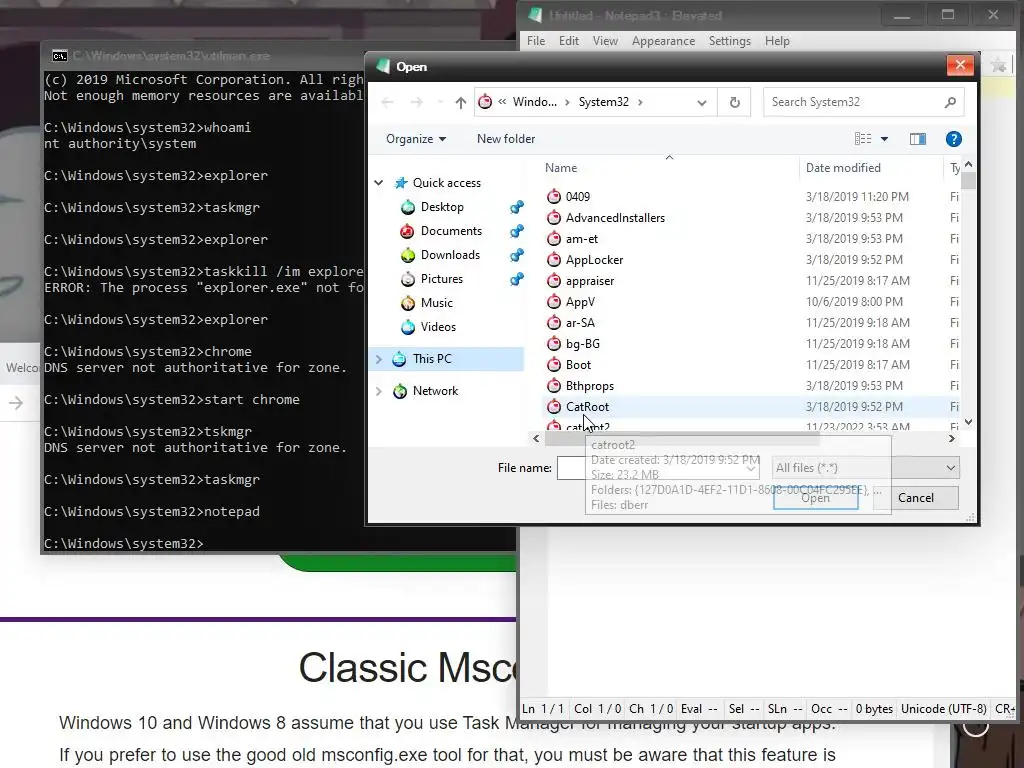
Task: Click the horizontal scrollbar in file list
Action: click(x=682, y=439)
